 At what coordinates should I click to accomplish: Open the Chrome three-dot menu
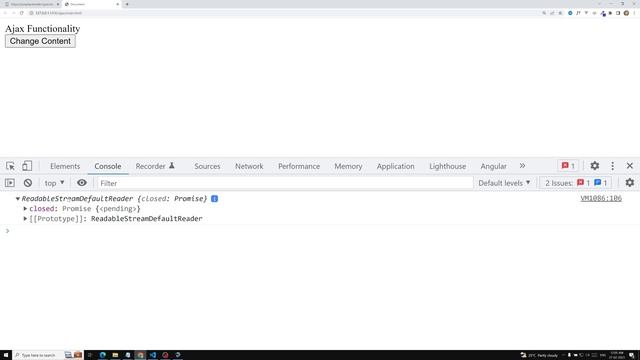click(634, 13)
